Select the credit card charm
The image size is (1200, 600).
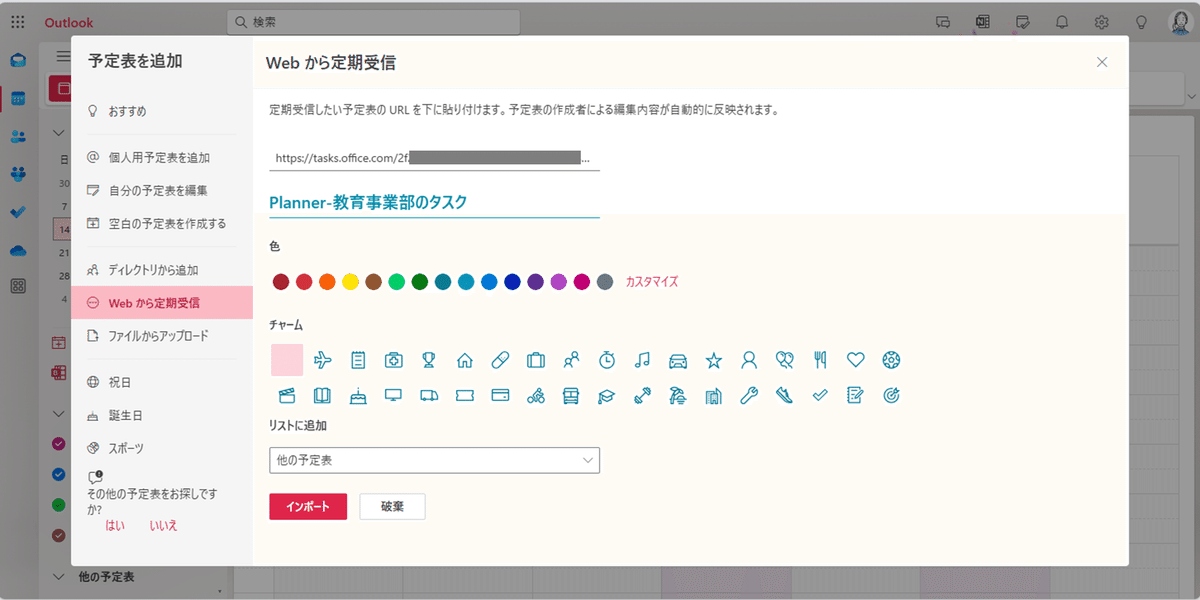point(500,395)
